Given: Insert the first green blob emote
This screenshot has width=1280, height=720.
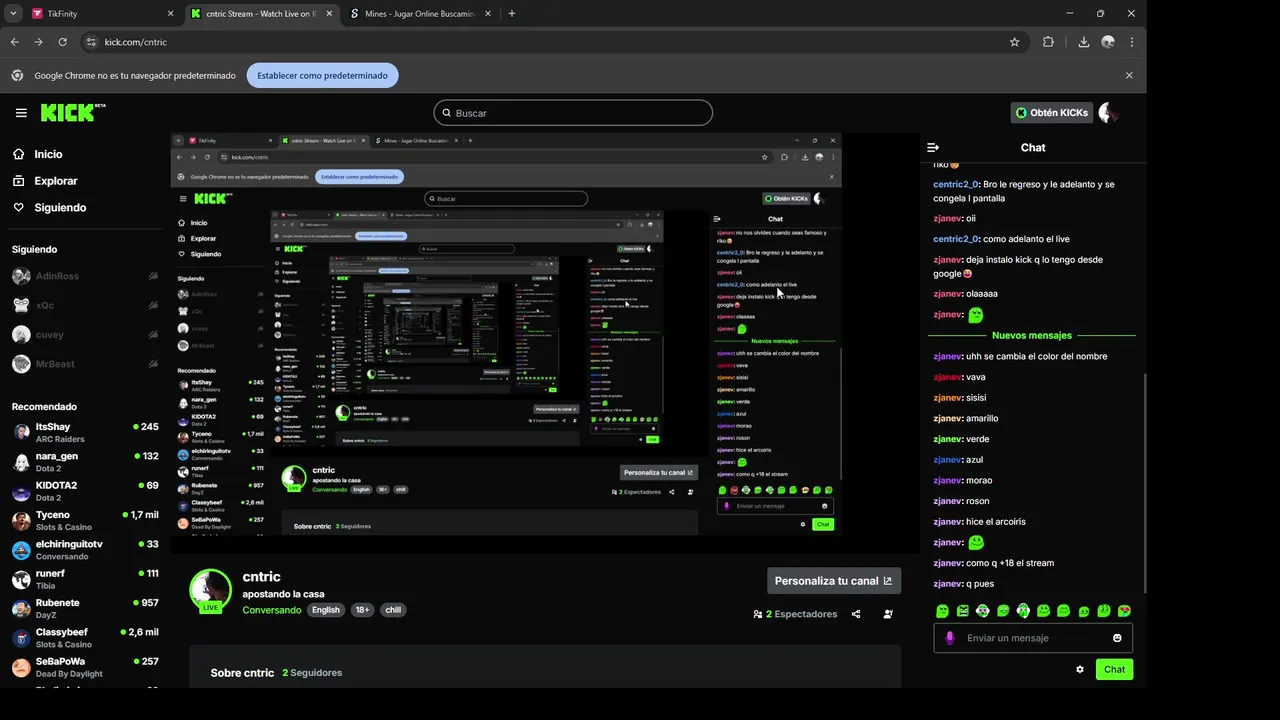Looking at the screenshot, I should coord(942,611).
